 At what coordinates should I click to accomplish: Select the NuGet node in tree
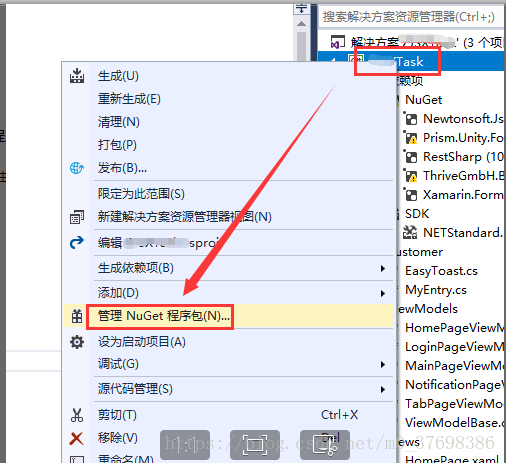click(x=423, y=100)
